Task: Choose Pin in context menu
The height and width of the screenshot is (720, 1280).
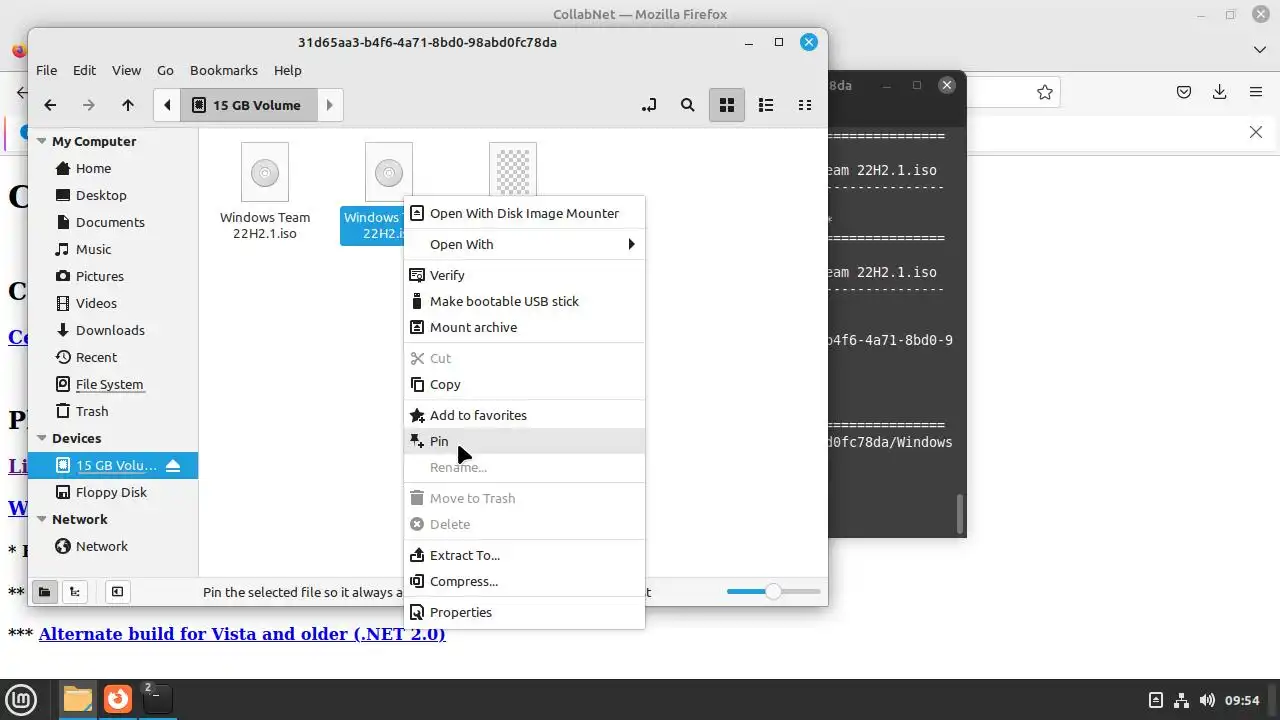Action: tap(524, 441)
